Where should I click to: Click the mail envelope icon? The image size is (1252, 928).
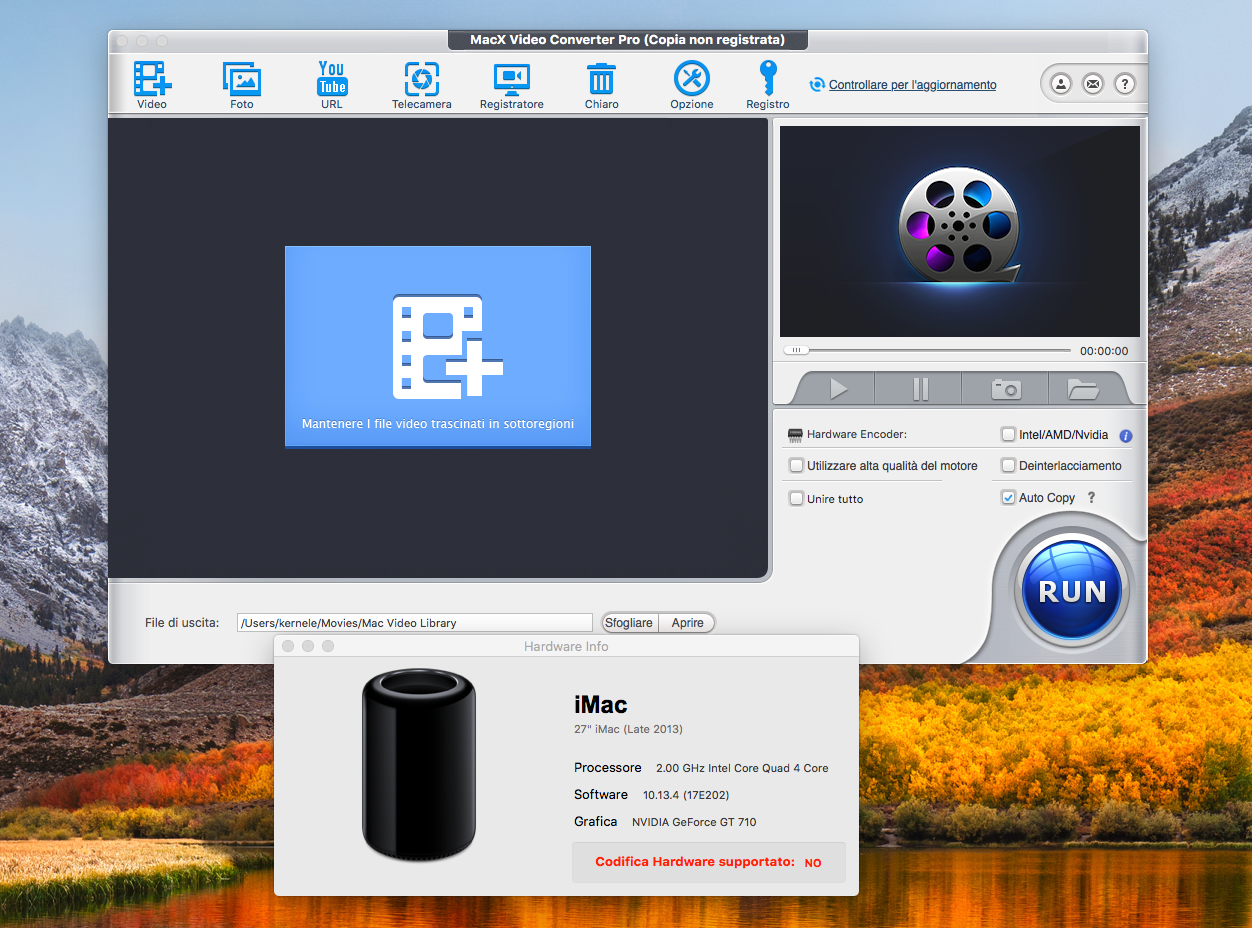click(1093, 84)
